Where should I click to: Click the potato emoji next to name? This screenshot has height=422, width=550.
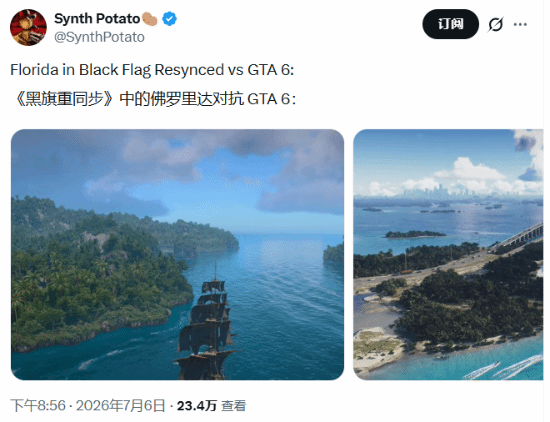150,19
